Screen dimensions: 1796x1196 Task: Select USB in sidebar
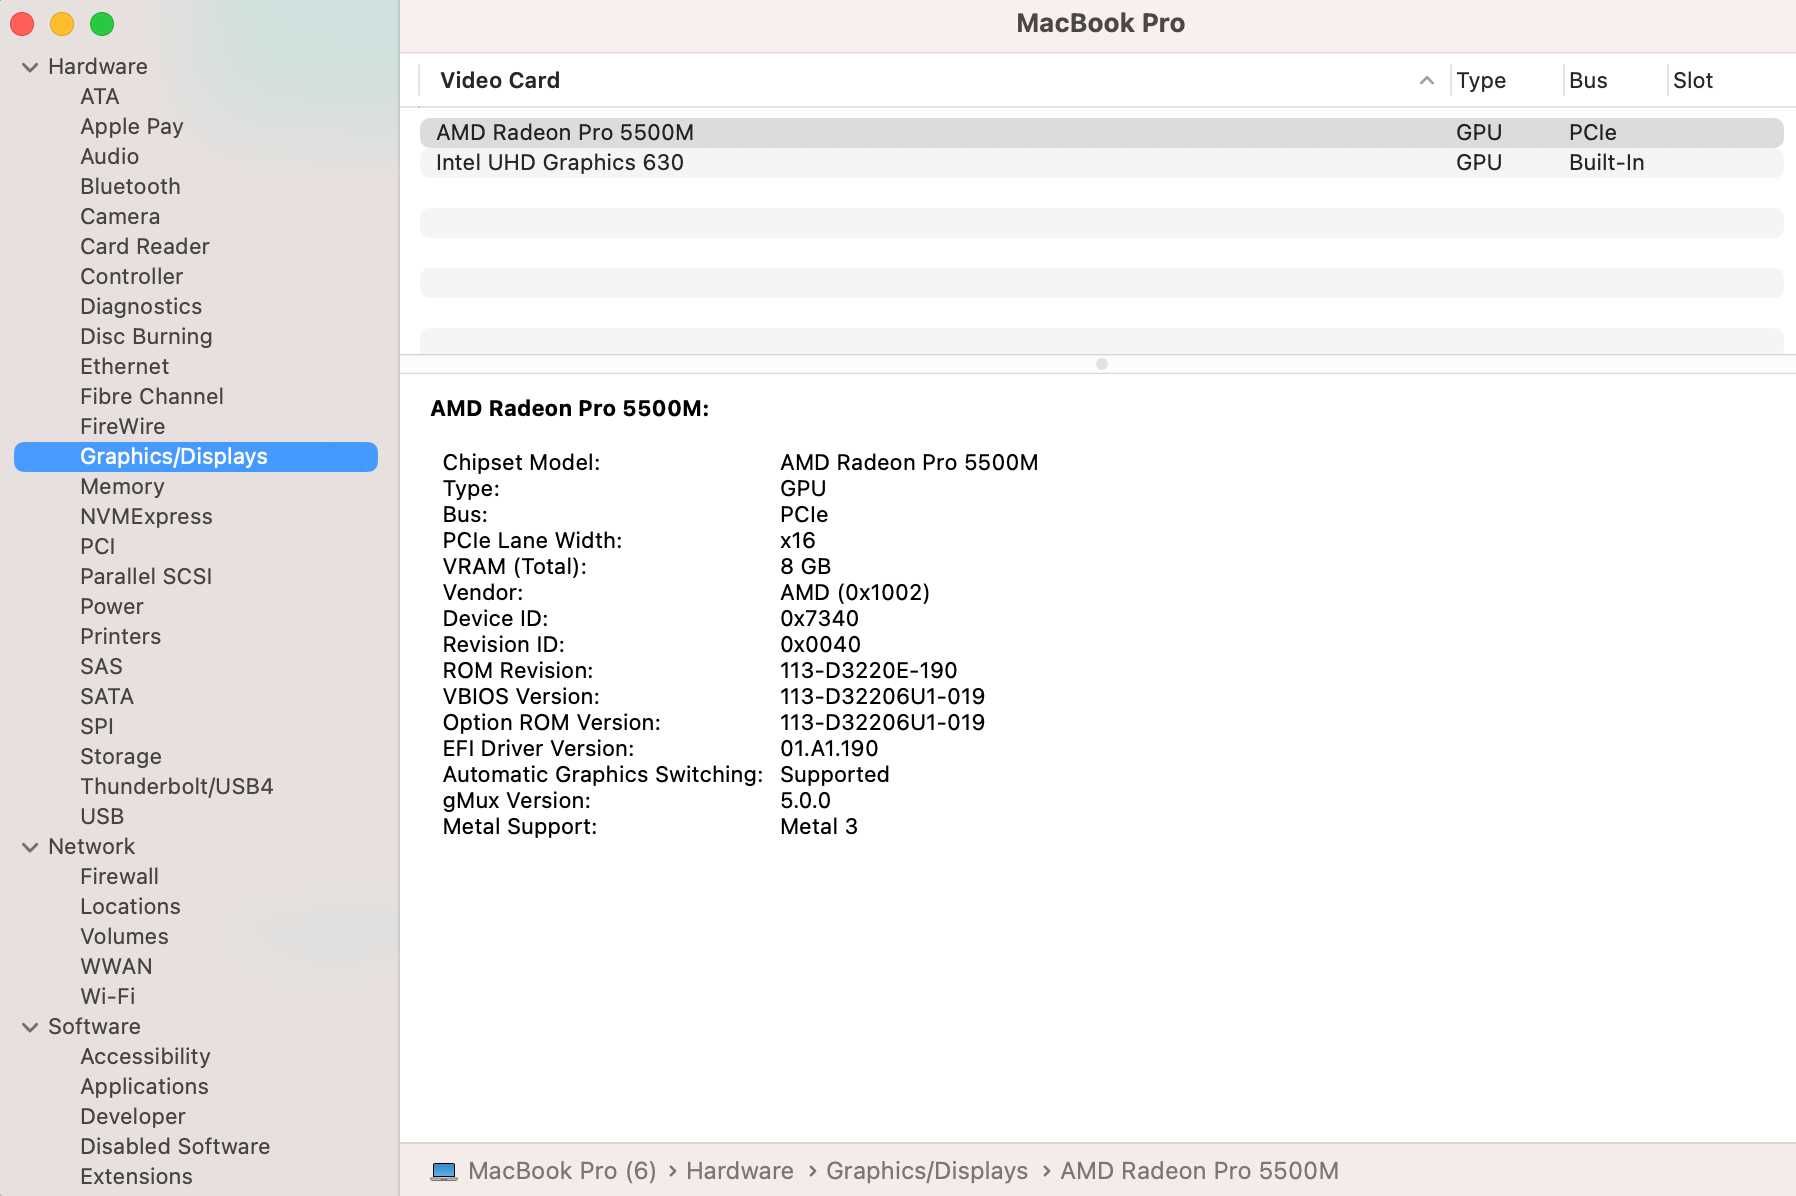coord(102,817)
